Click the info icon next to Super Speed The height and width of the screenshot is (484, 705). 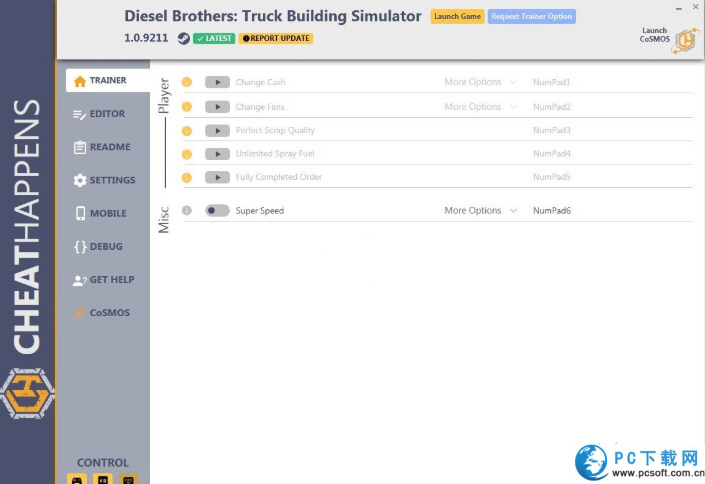(x=186, y=211)
